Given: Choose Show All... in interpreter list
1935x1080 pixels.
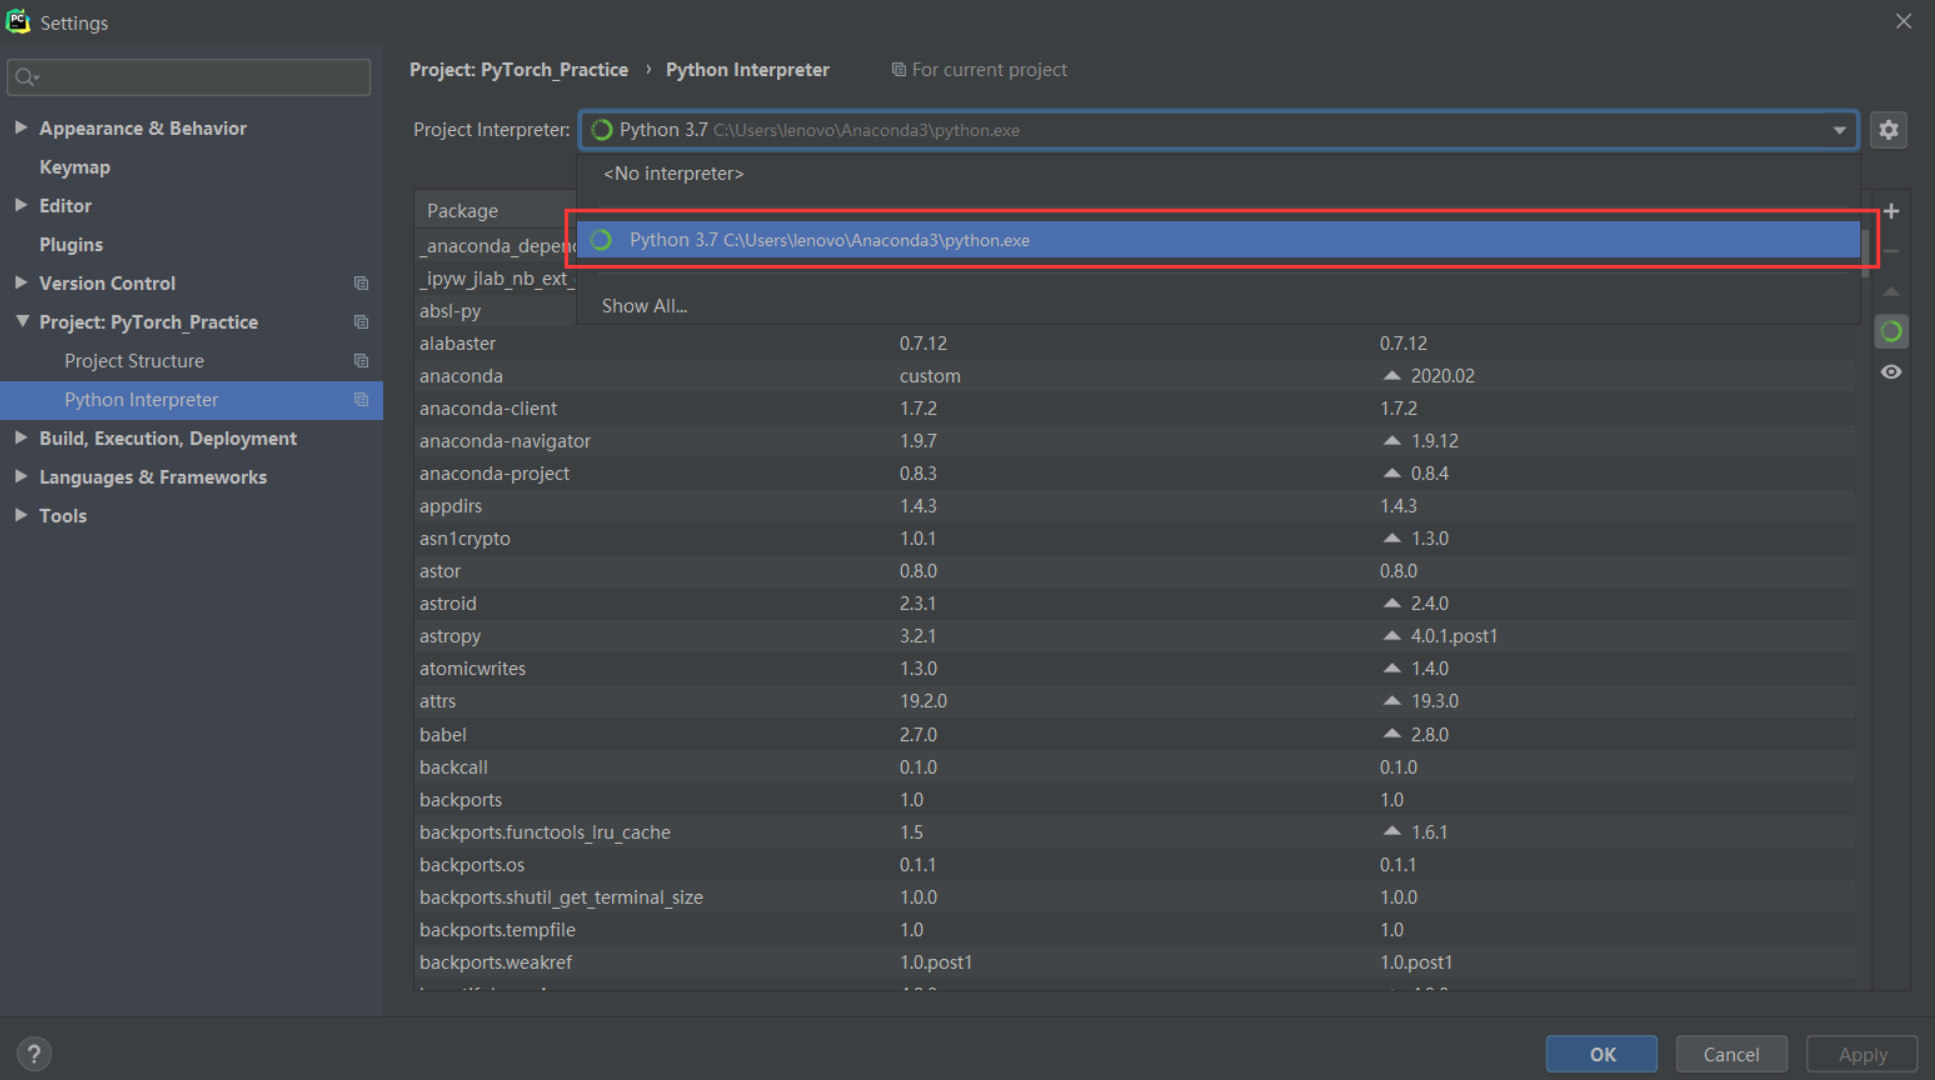Looking at the screenshot, I should (x=644, y=306).
